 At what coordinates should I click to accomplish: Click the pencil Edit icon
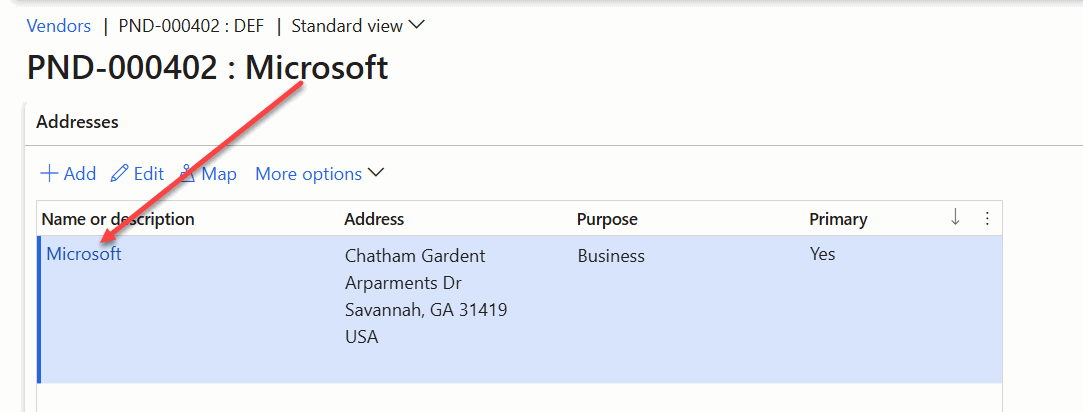pos(120,174)
